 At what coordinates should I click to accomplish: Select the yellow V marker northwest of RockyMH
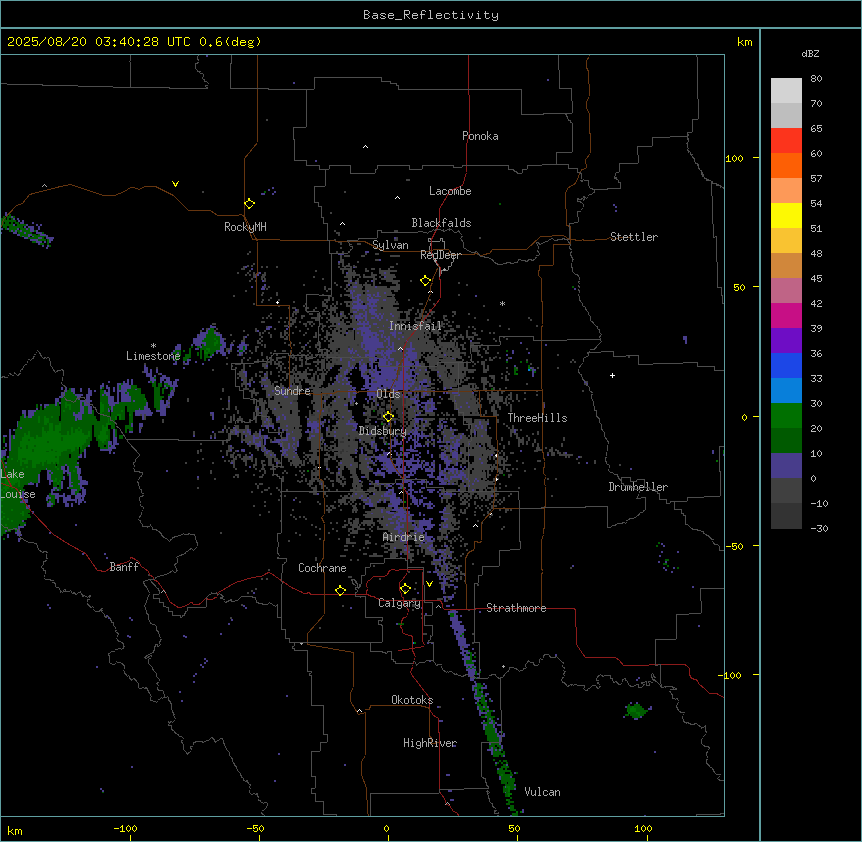(x=175, y=184)
